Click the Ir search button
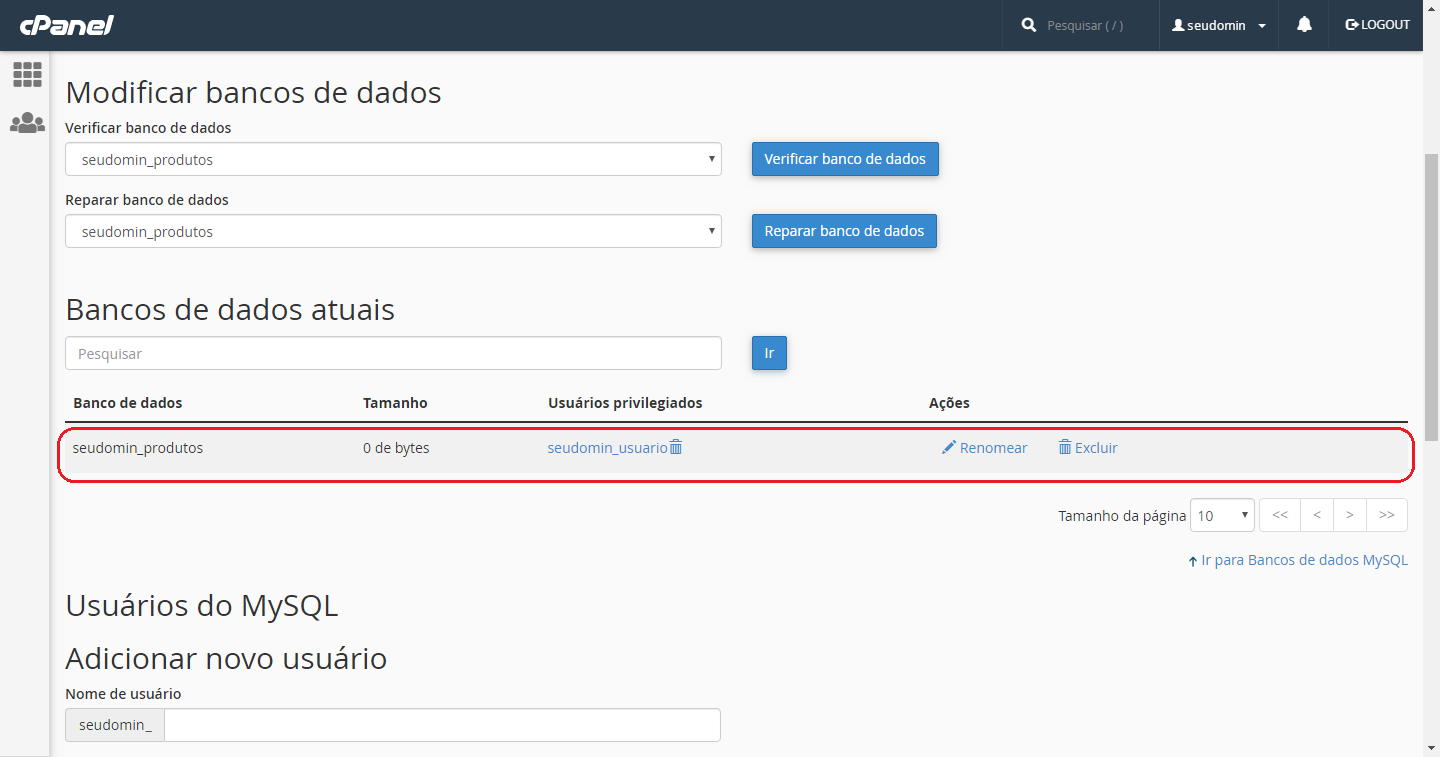 point(769,353)
